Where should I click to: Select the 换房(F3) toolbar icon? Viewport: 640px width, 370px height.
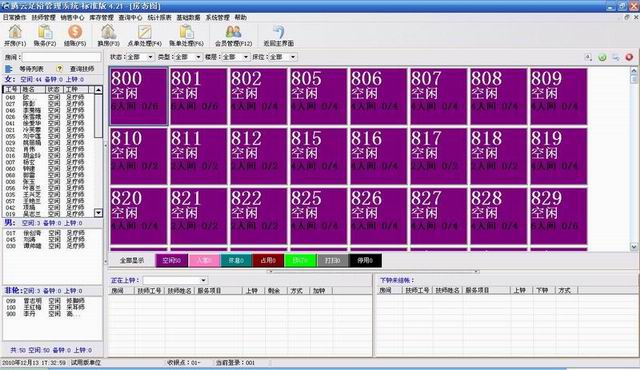point(108,32)
